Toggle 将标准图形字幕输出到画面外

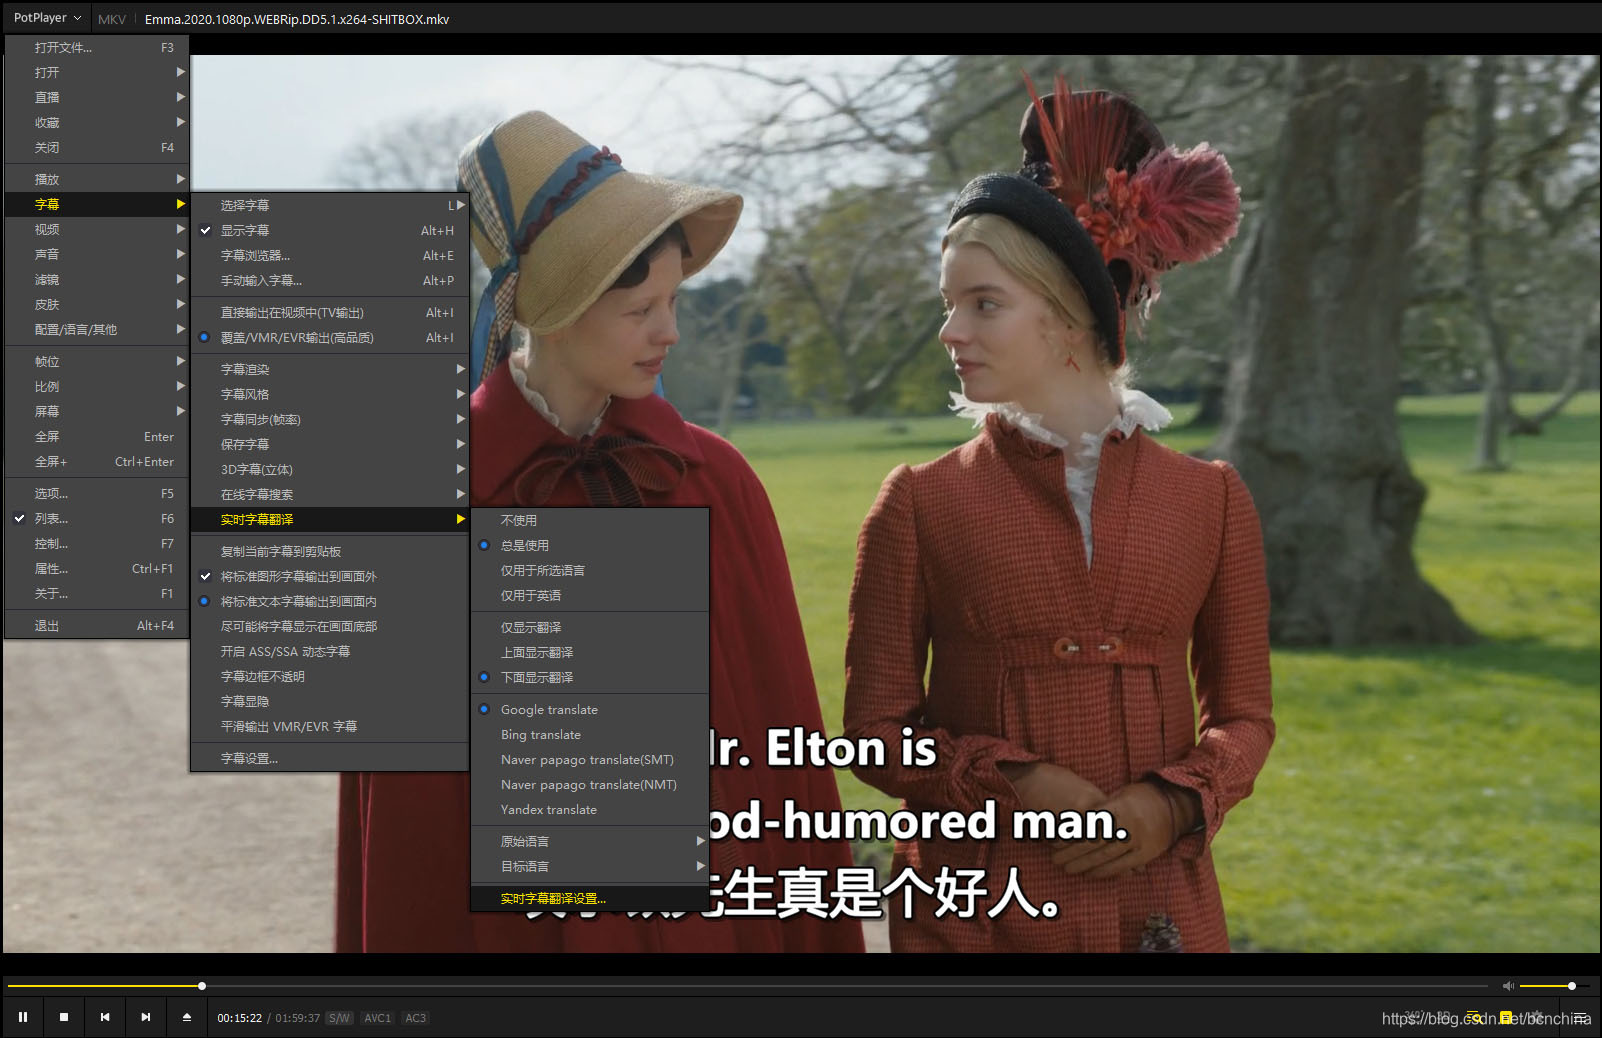point(330,576)
